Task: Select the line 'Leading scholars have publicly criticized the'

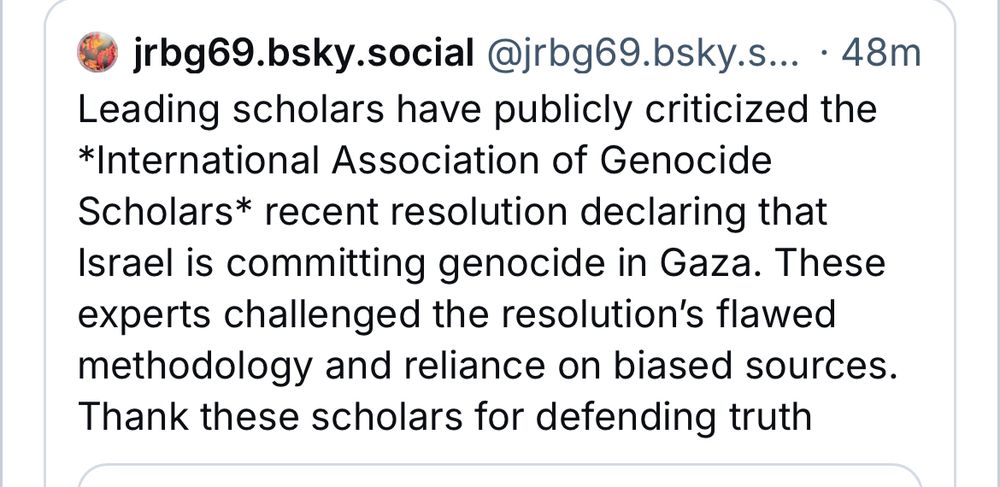Action: point(478,109)
